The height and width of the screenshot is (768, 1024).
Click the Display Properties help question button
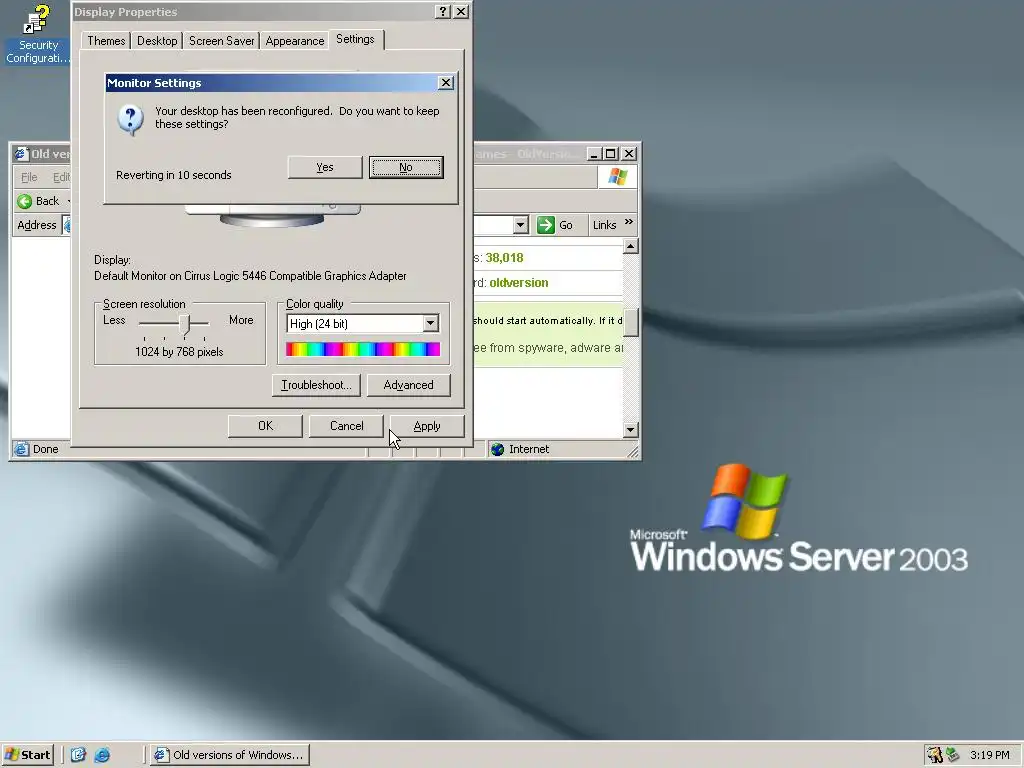coord(443,12)
